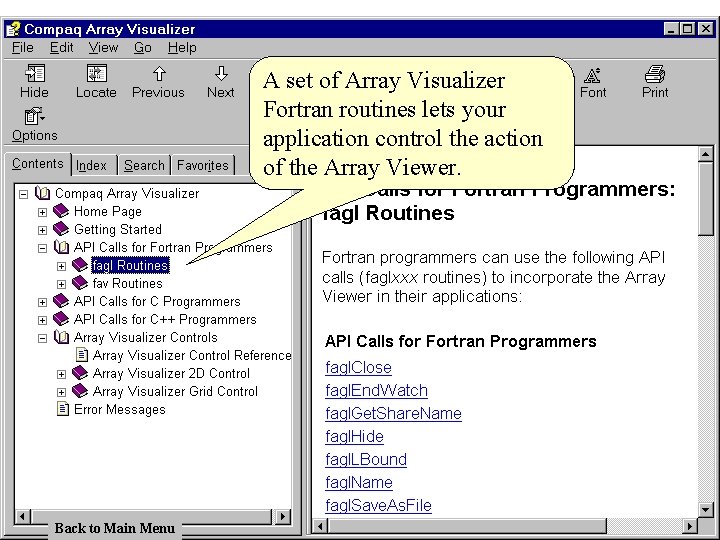Open the faglSaveAsFile link
Image resolution: width=720 pixels, height=540 pixels.
[378, 505]
